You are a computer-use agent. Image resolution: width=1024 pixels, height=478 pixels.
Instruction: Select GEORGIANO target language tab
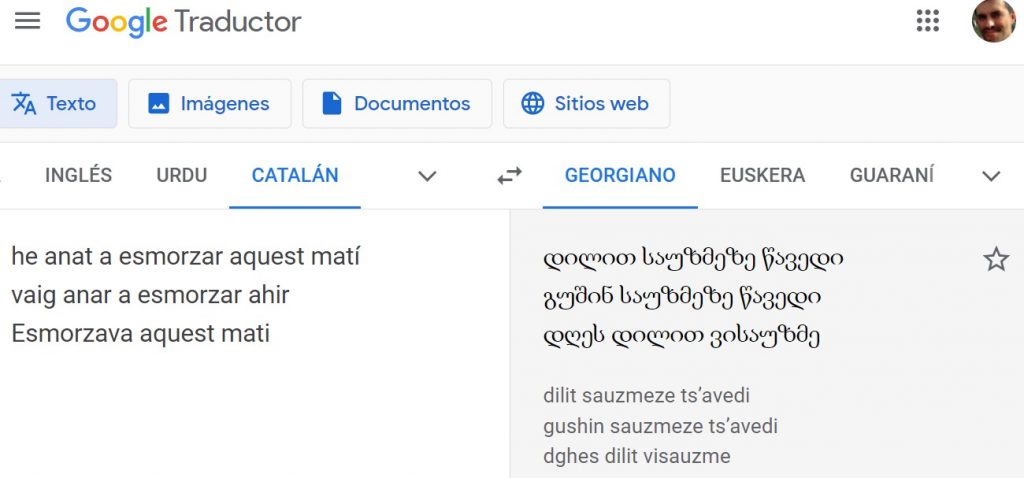pyautogui.click(x=620, y=176)
